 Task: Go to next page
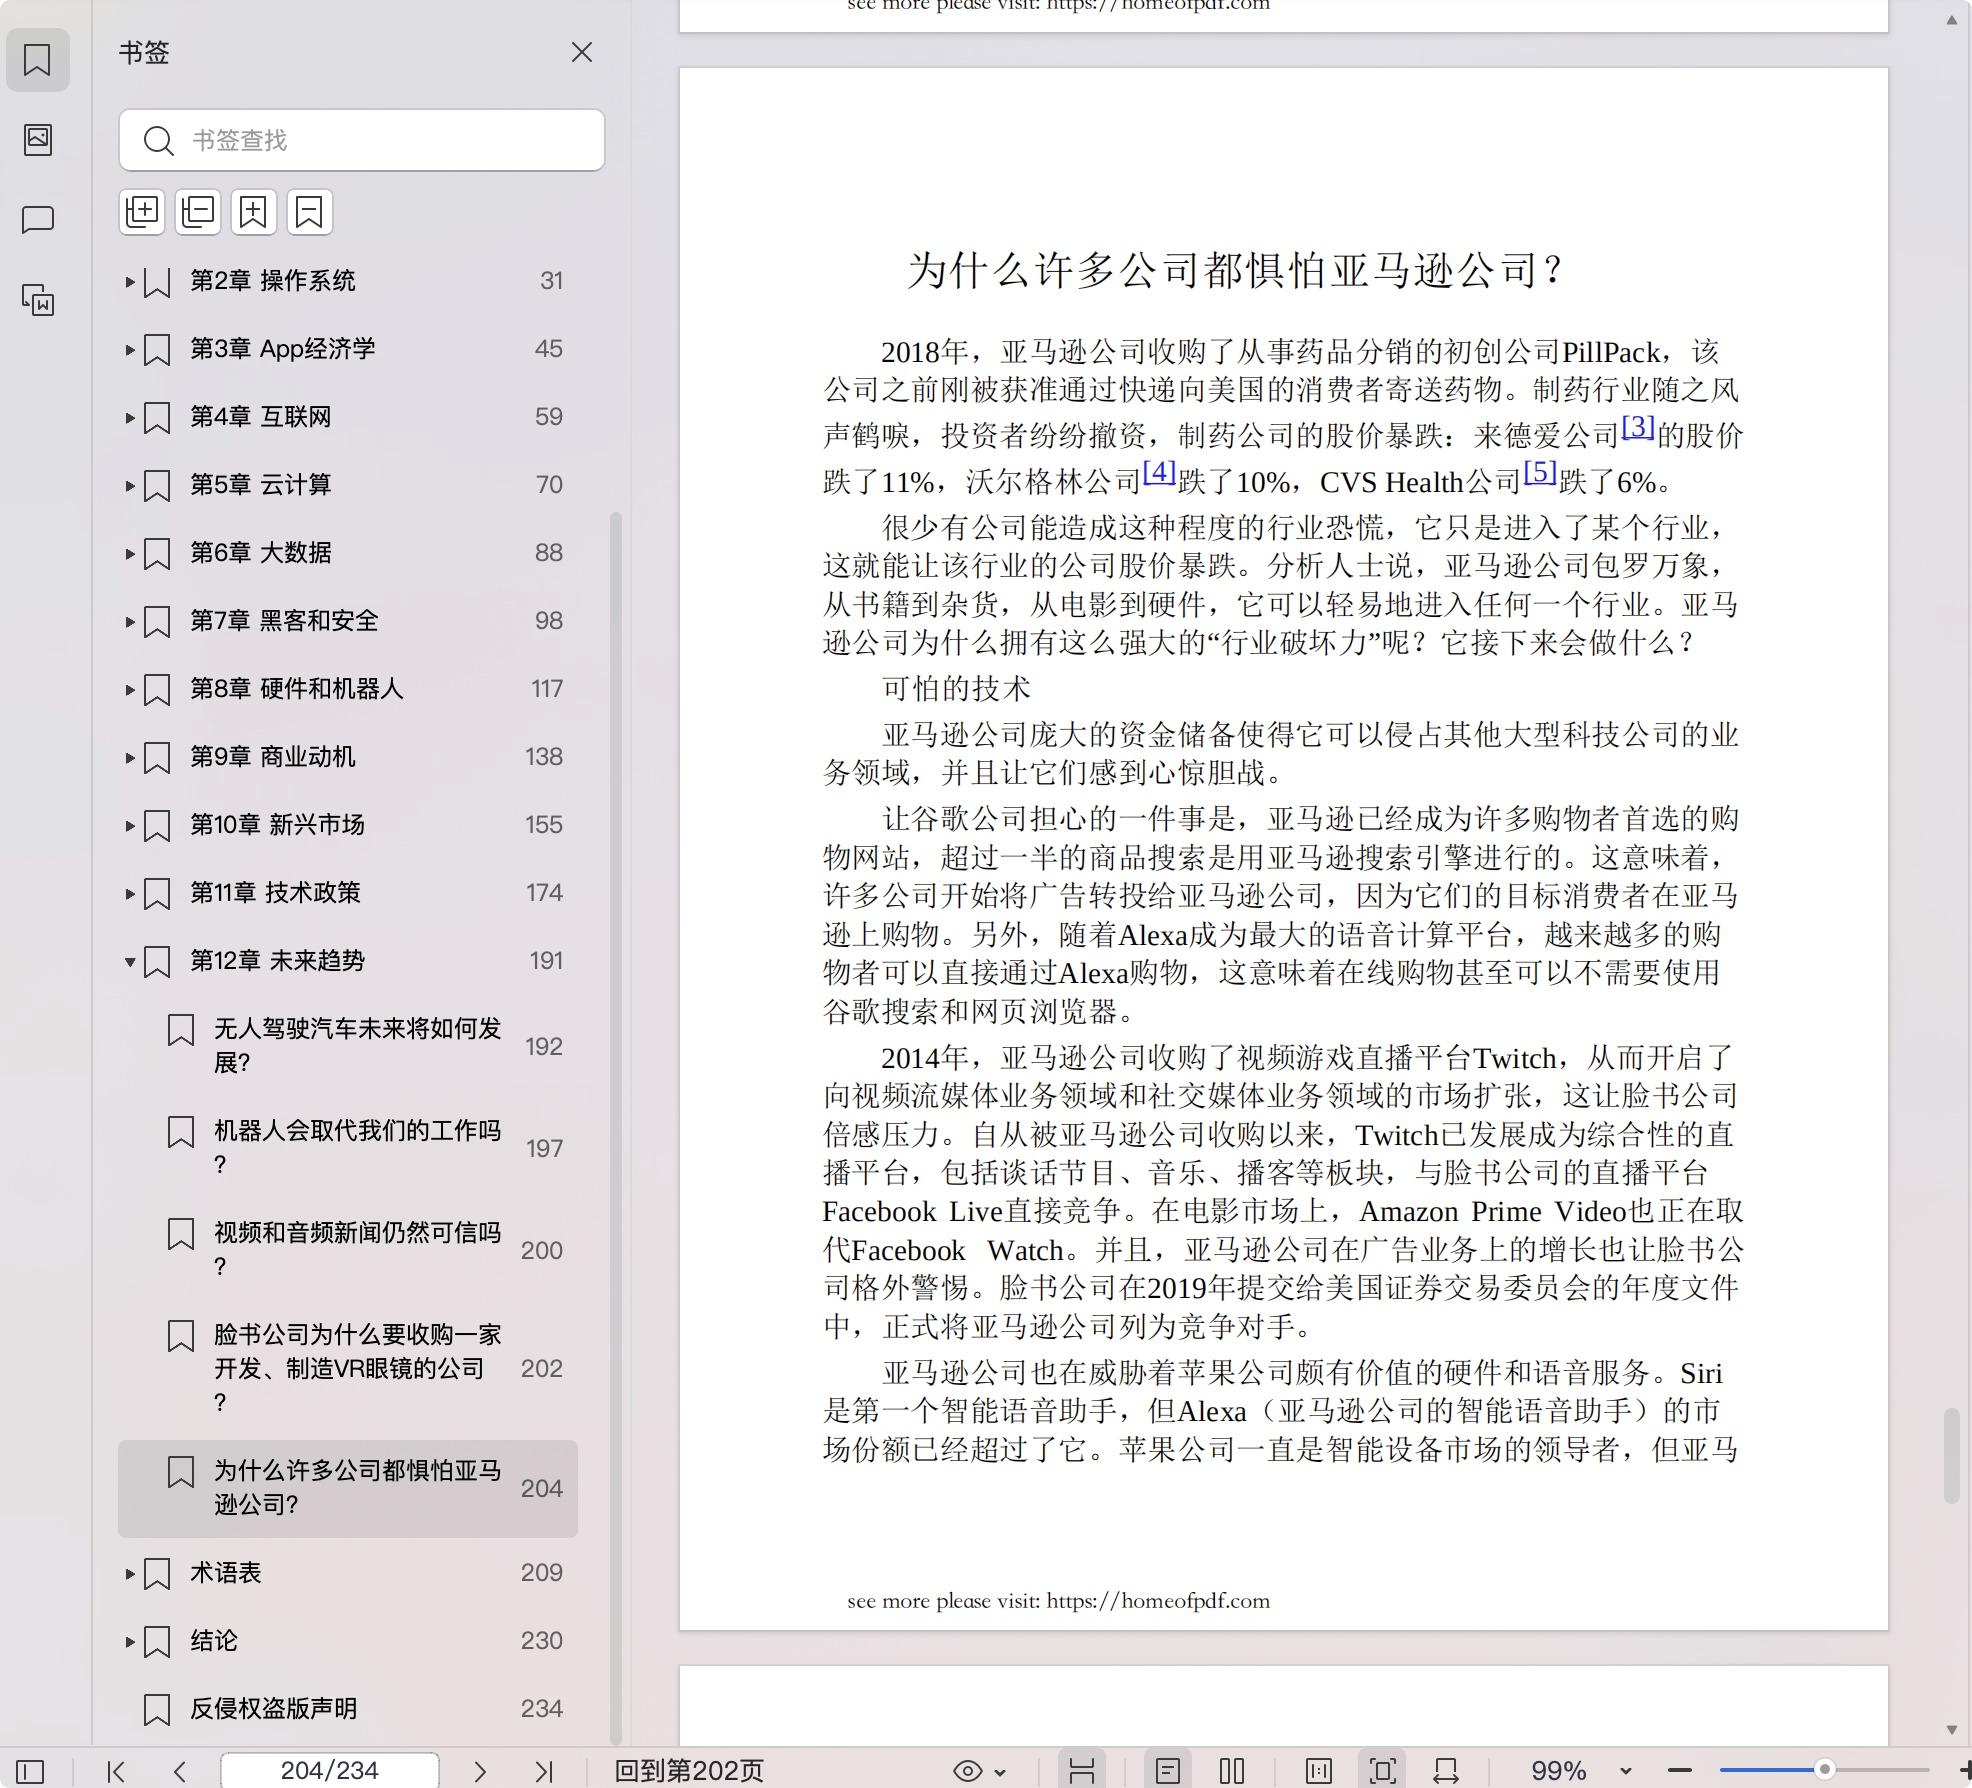480,1771
